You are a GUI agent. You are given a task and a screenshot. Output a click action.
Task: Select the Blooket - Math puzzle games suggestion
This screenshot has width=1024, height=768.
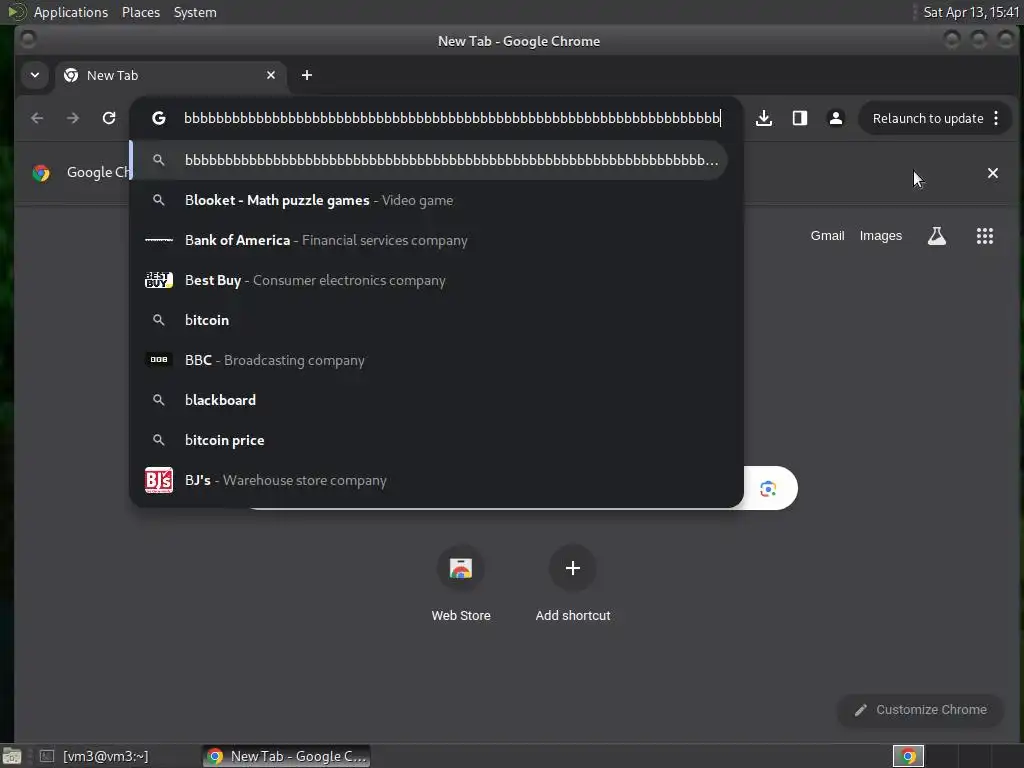428,200
